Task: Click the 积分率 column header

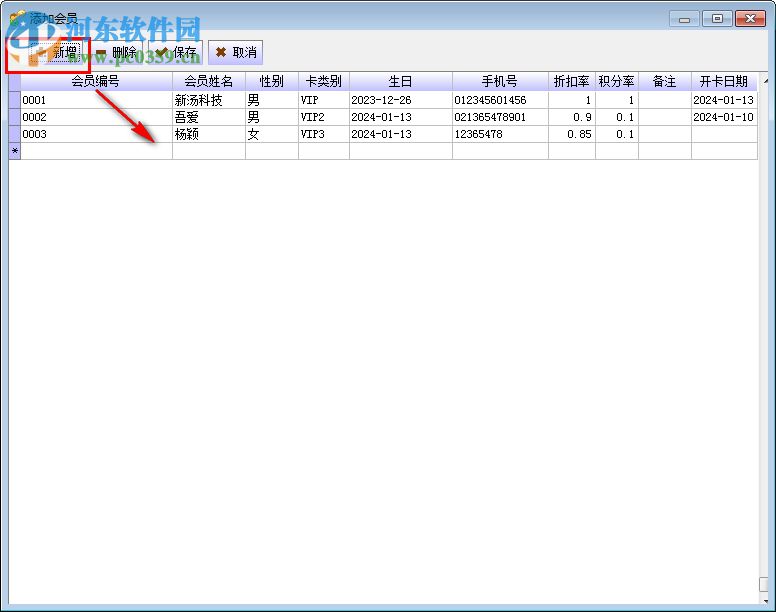Action: (x=617, y=81)
